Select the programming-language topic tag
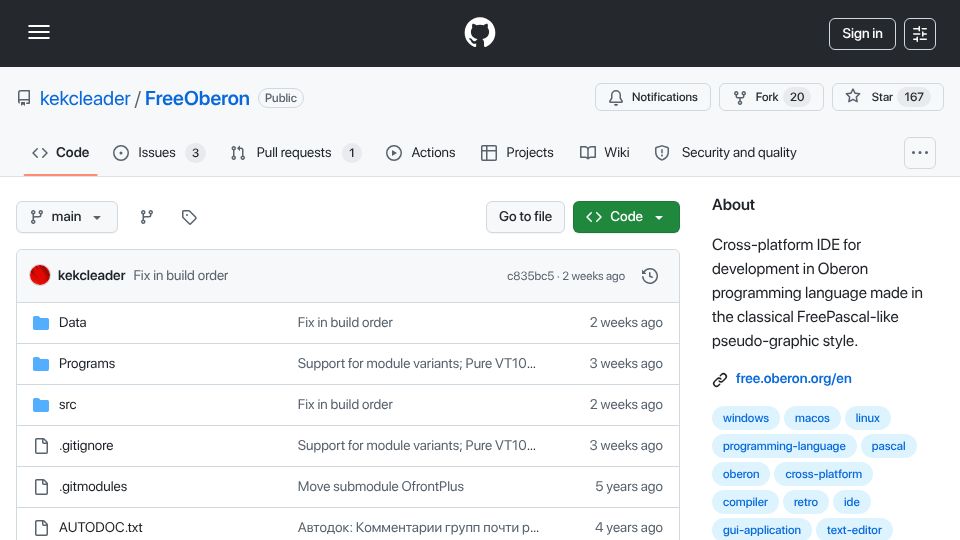 click(x=784, y=446)
